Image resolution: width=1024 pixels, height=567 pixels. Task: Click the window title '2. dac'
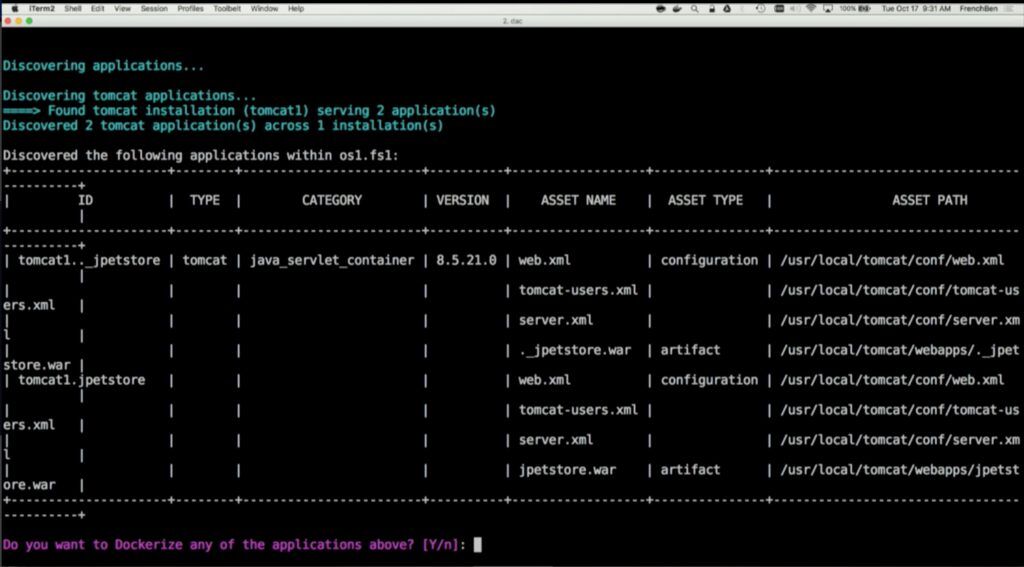pyautogui.click(x=512, y=21)
